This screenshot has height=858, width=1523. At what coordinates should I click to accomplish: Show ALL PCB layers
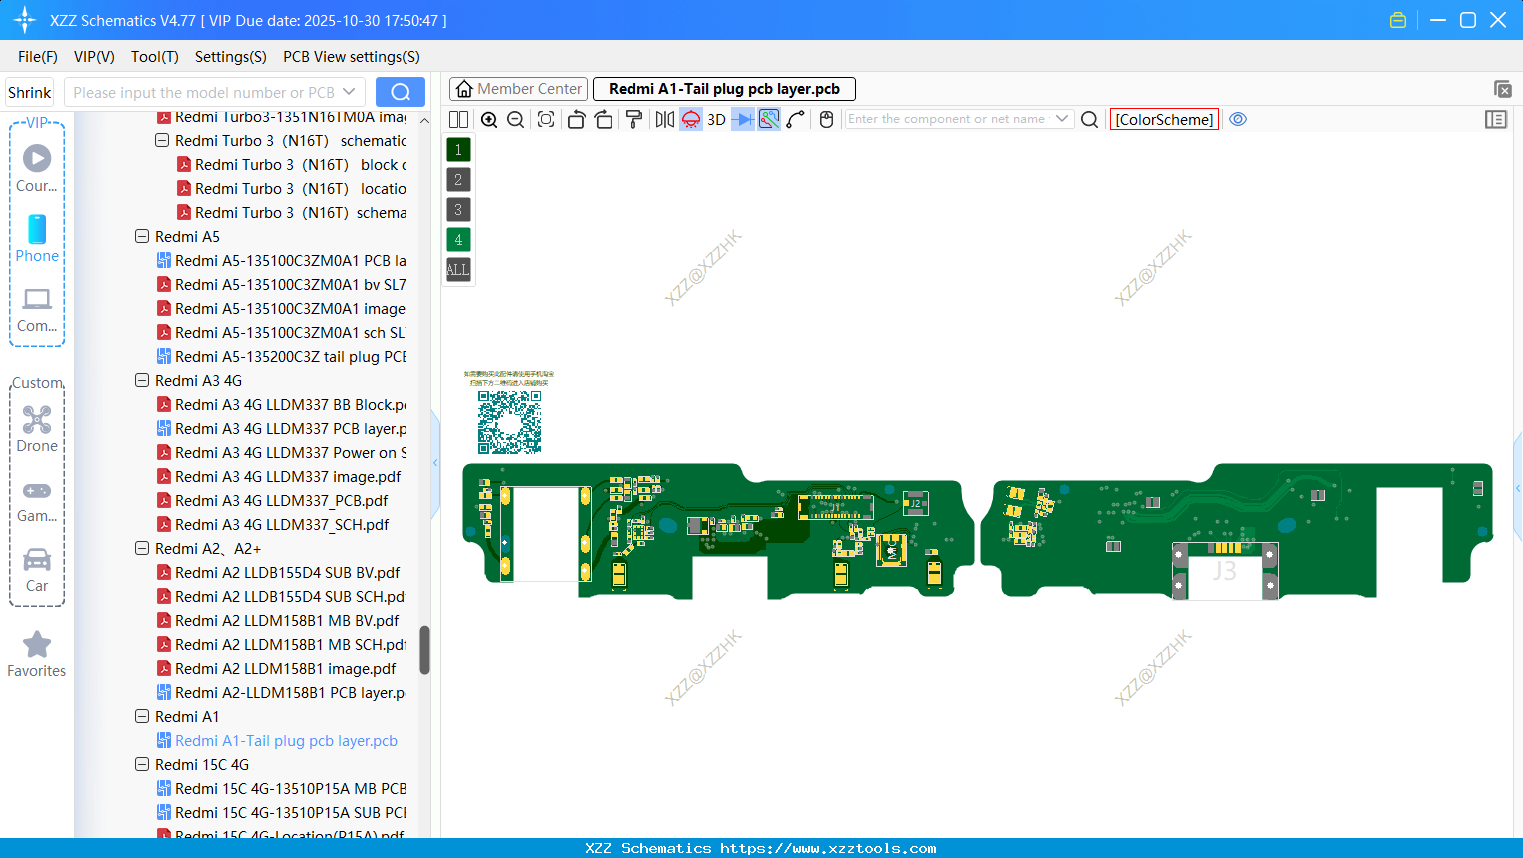[457, 269]
